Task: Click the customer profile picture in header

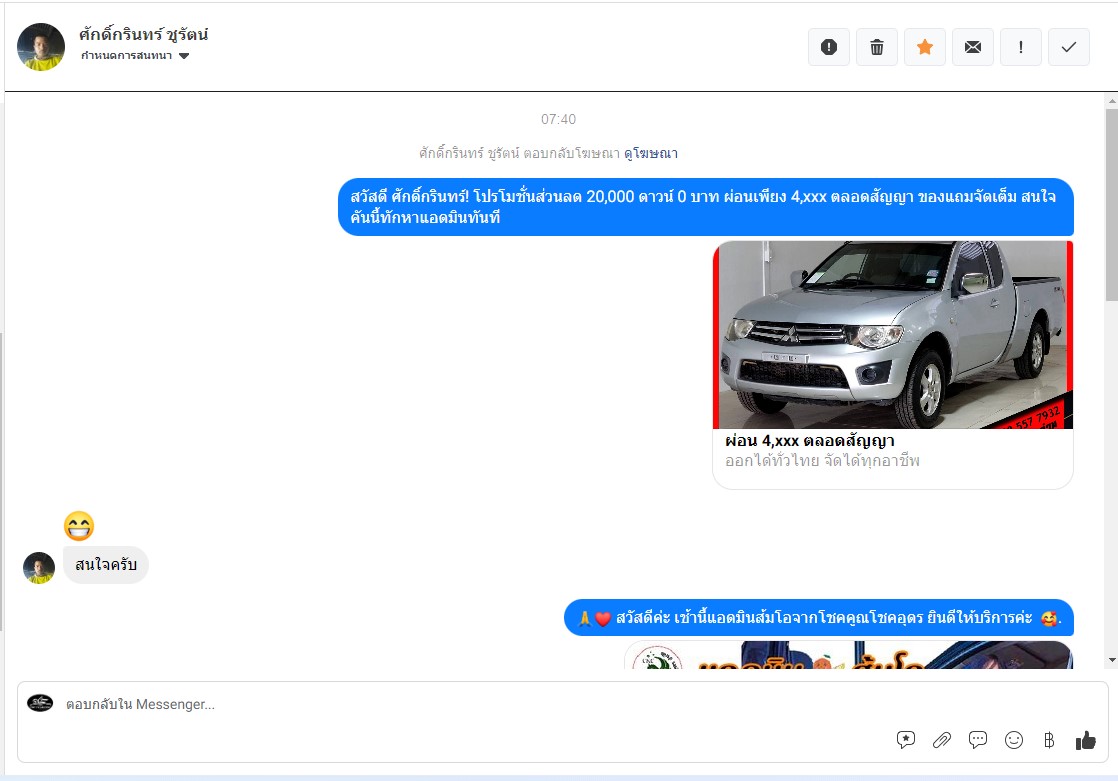Action: click(x=41, y=47)
